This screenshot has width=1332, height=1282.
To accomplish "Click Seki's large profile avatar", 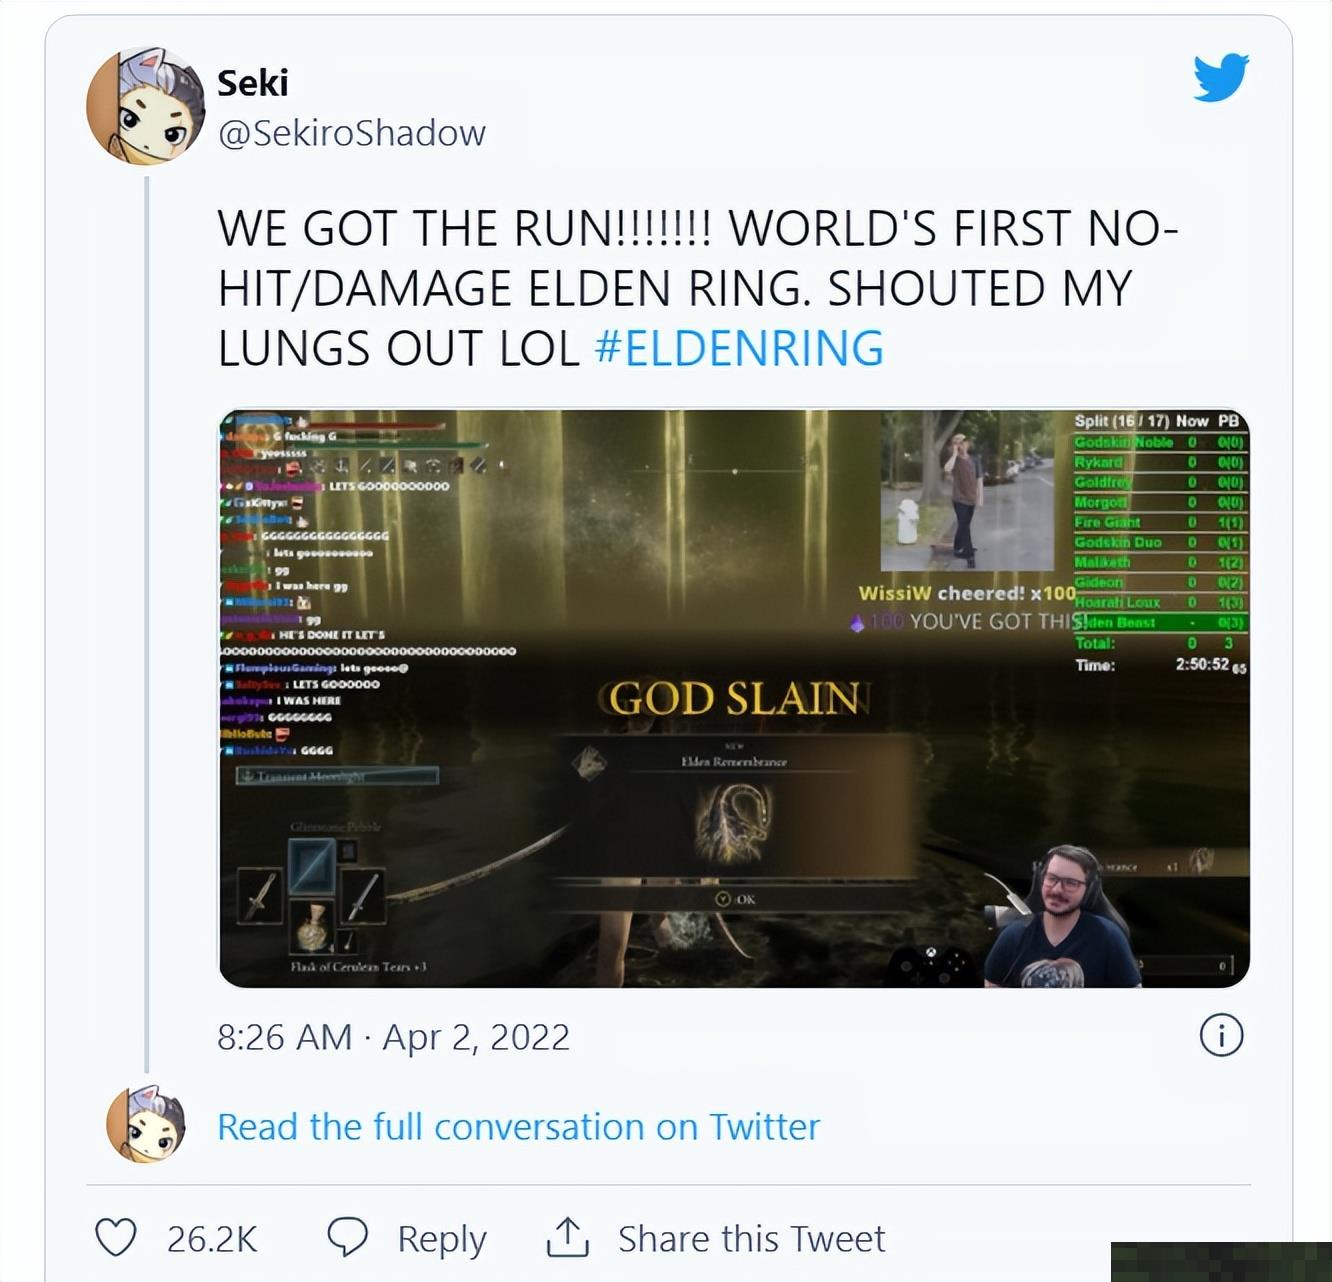I will click(146, 106).
